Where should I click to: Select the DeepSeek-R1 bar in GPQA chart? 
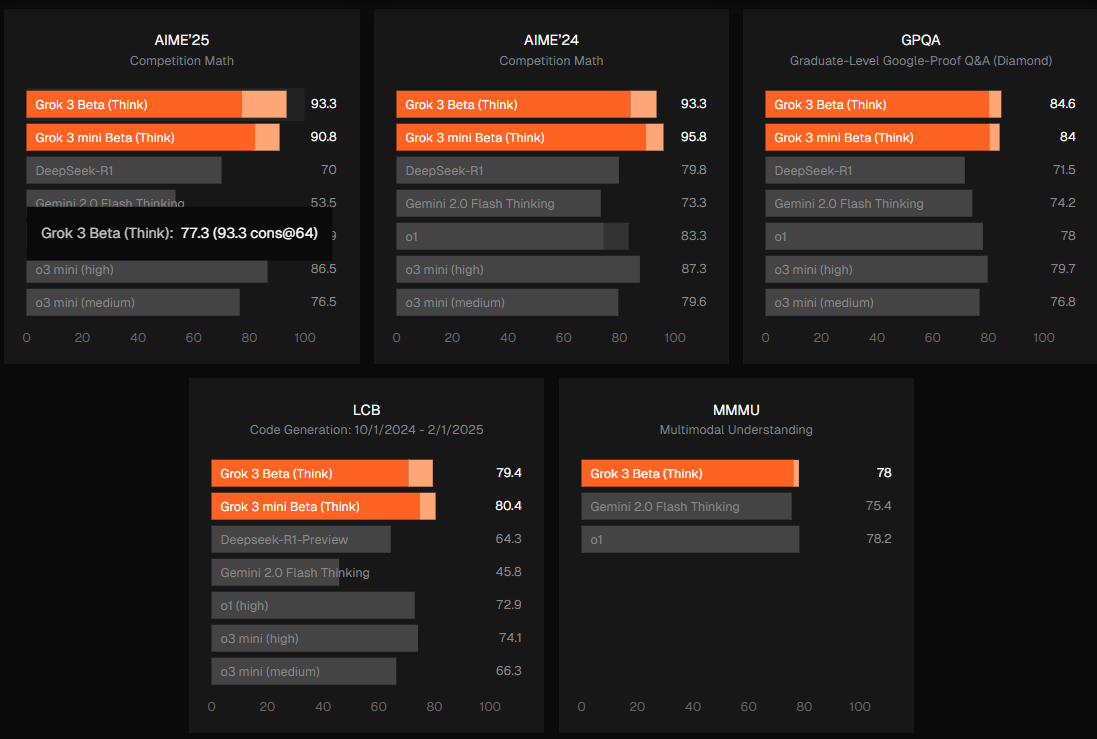tap(865, 170)
